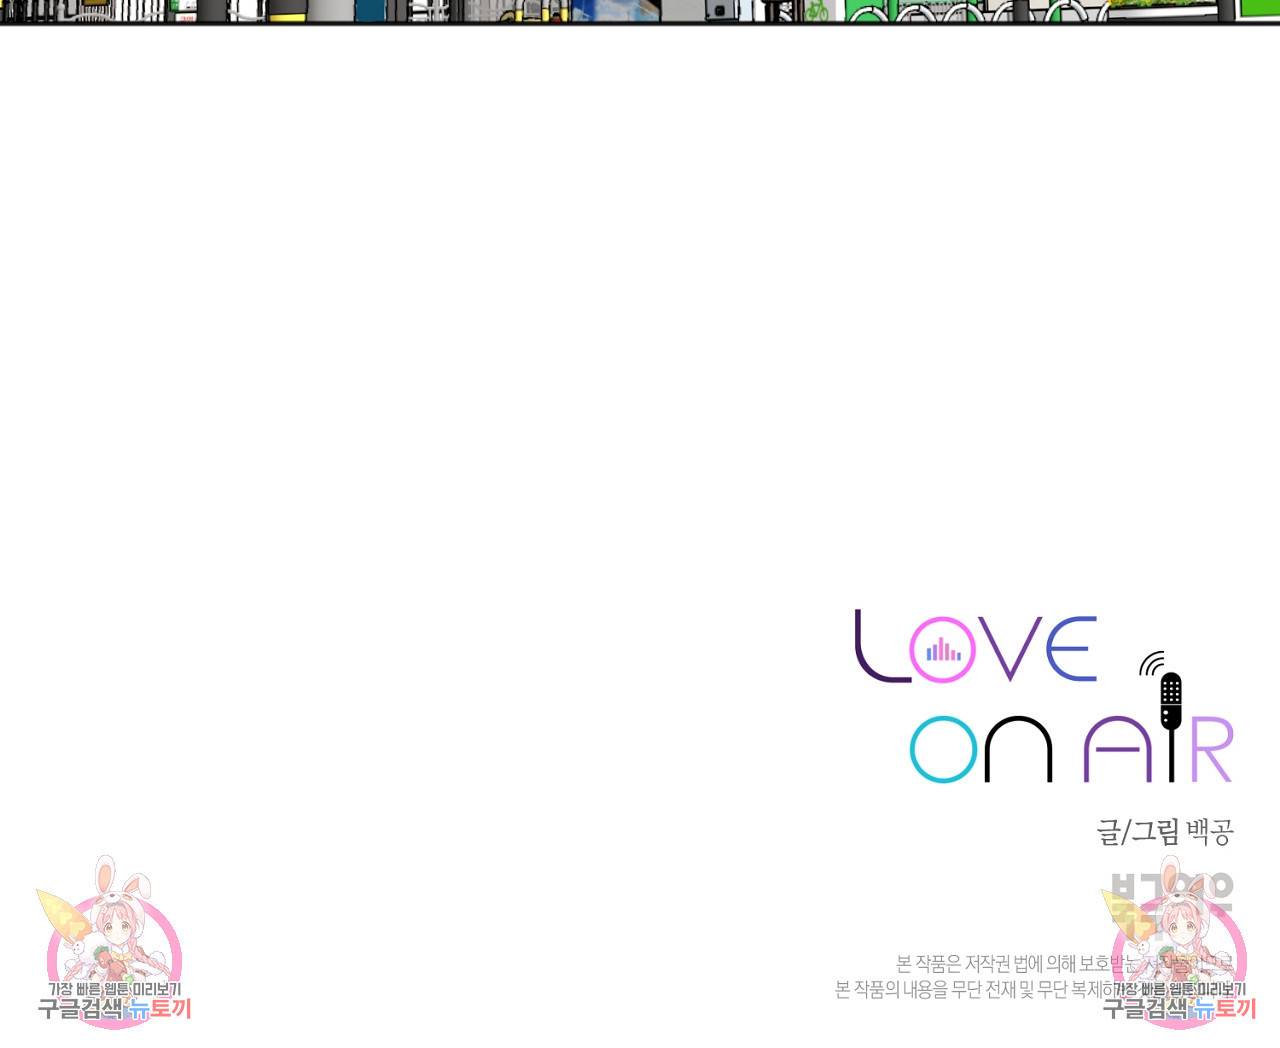This screenshot has height=1048, width=1280.
Task: Click the black letter n in ON
Action: click(1019, 749)
